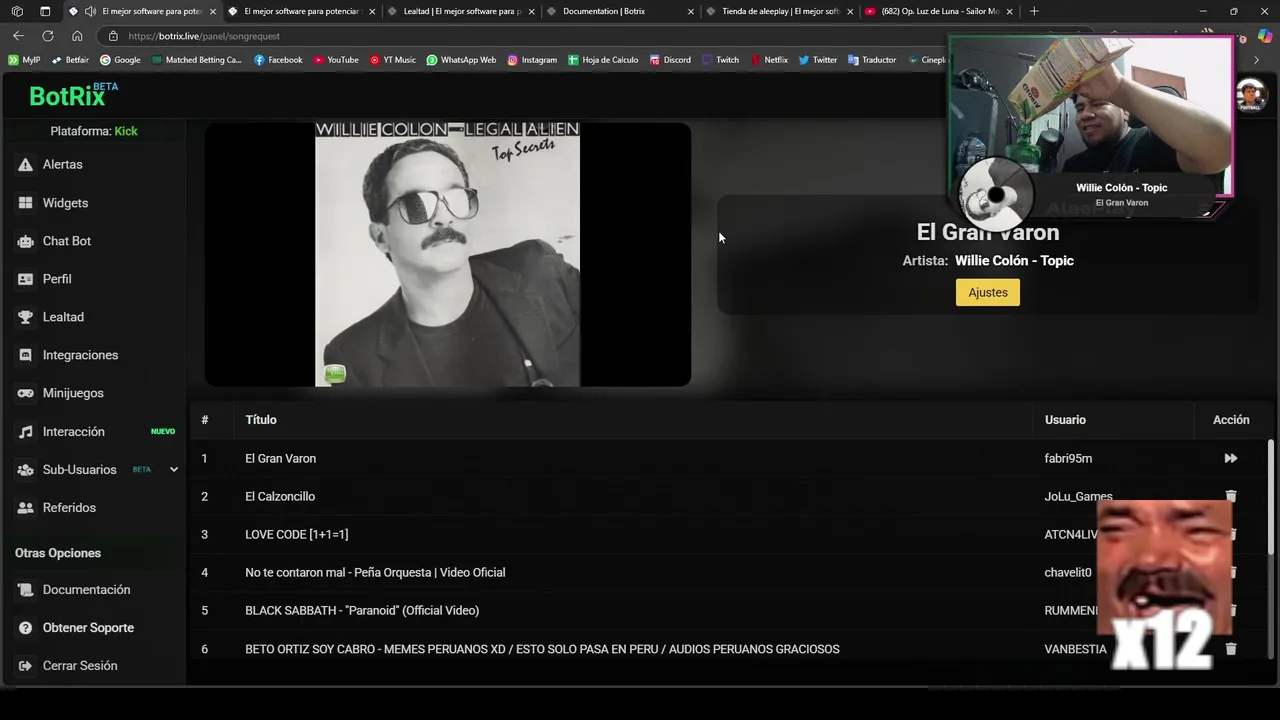1280x720 pixels.
Task: Open the Perfil page
Action: coord(56,279)
